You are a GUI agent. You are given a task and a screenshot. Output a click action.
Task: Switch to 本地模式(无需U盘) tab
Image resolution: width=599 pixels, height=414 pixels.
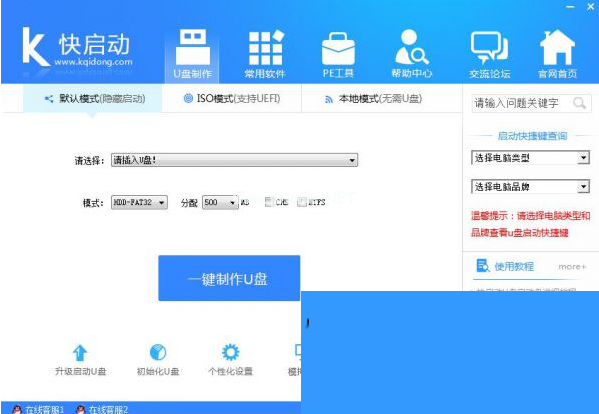(373, 99)
